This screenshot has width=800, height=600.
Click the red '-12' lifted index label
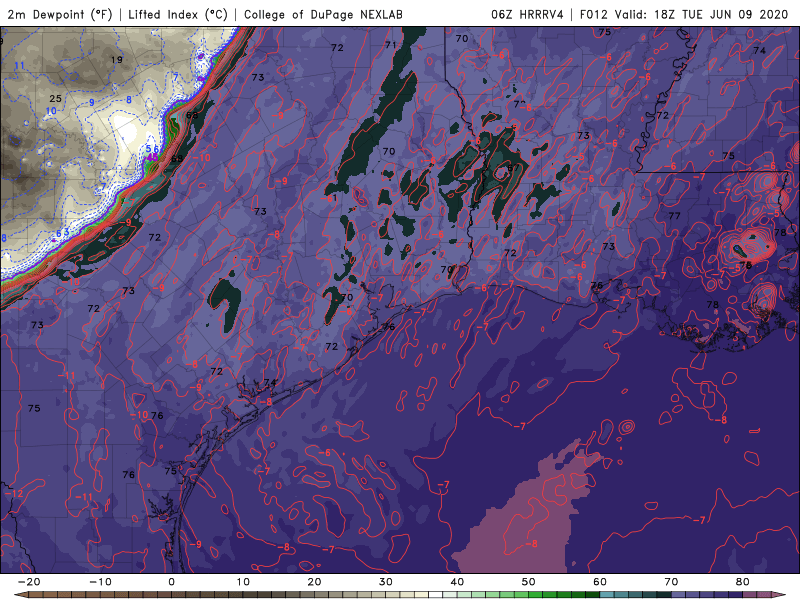point(14,494)
